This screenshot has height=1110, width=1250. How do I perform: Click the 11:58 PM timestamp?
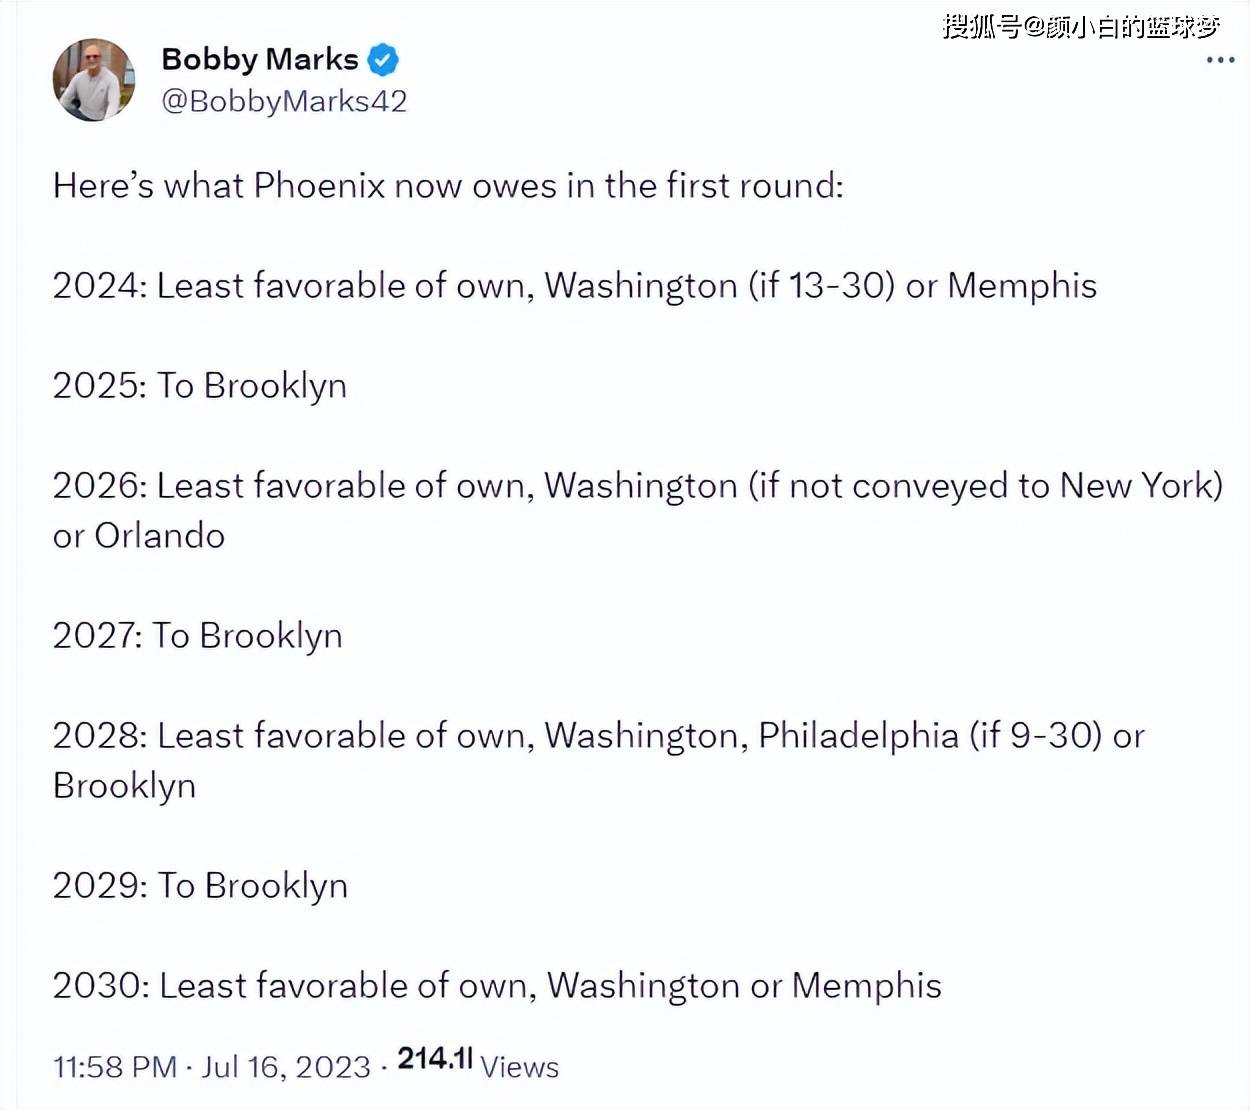pos(114,1067)
